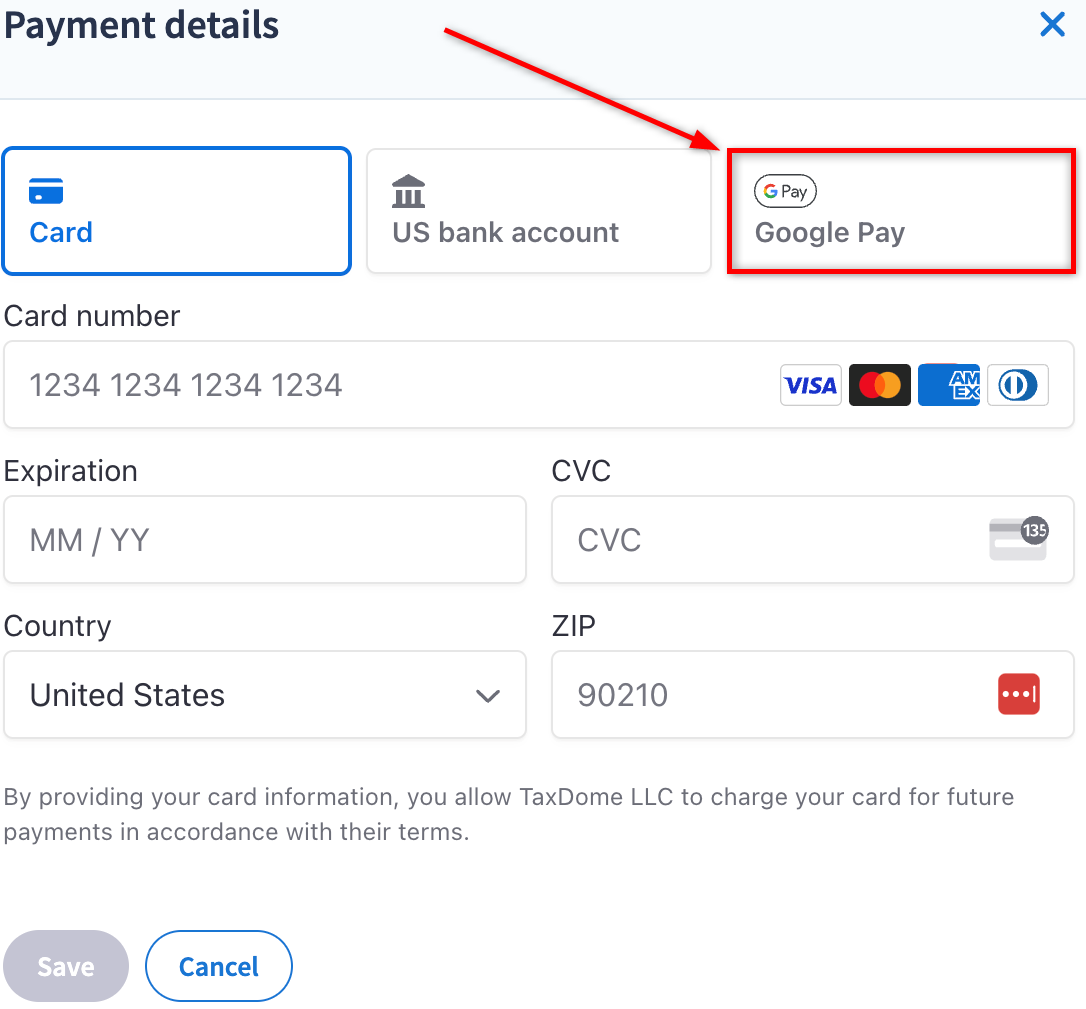Click into the Expiration MM / YY field
The image size is (1086, 1009).
(x=265, y=540)
